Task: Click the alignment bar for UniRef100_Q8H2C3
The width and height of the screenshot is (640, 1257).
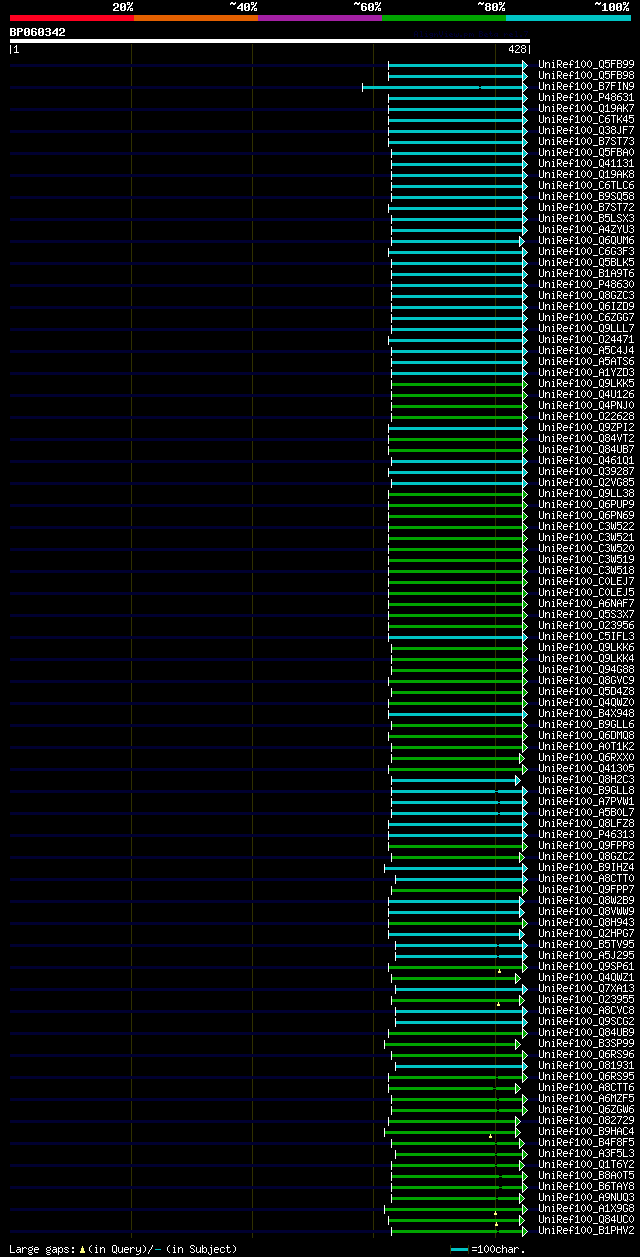Action: [x=455, y=780]
